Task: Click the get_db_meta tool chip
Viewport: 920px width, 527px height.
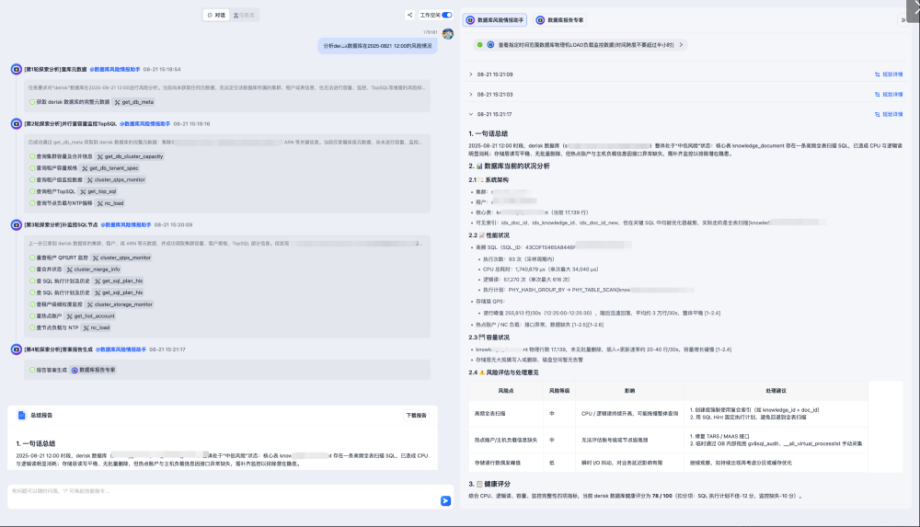Action: click(x=136, y=102)
